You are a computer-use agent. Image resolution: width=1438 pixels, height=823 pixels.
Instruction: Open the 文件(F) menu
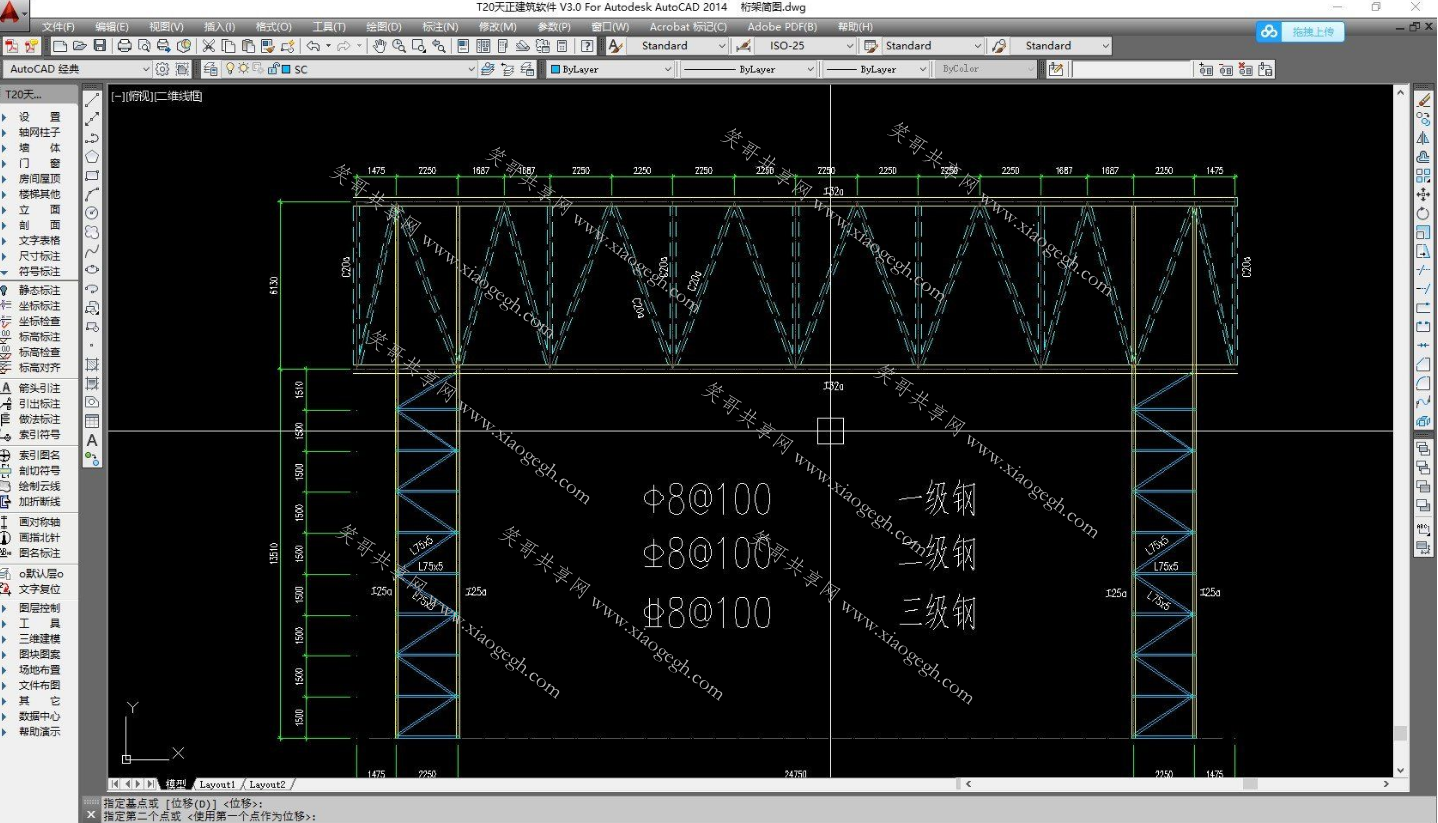click(x=59, y=27)
